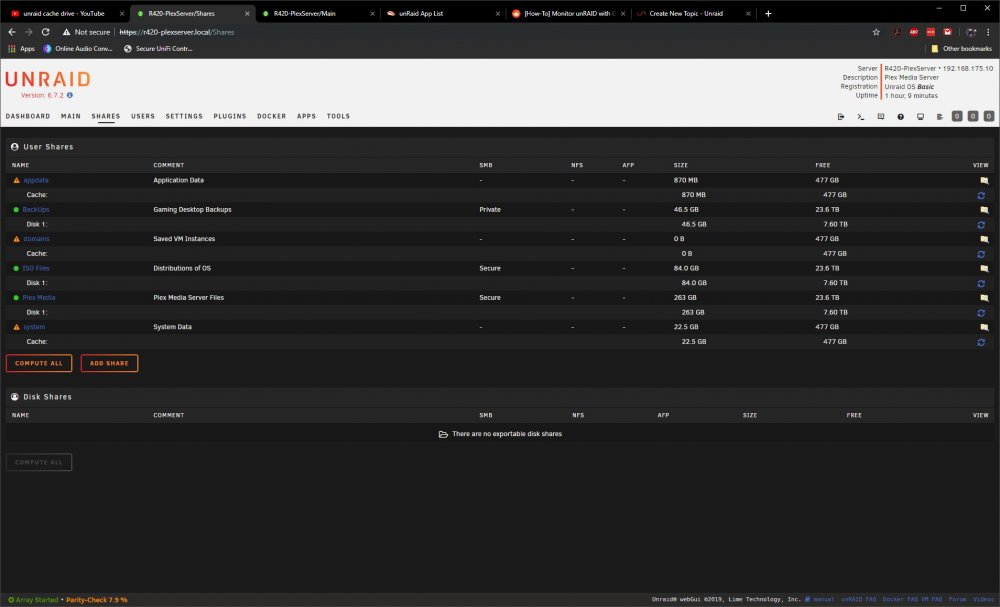Open the ISO Files share link
The height and width of the screenshot is (607, 1000).
pyautogui.click(x=36, y=268)
